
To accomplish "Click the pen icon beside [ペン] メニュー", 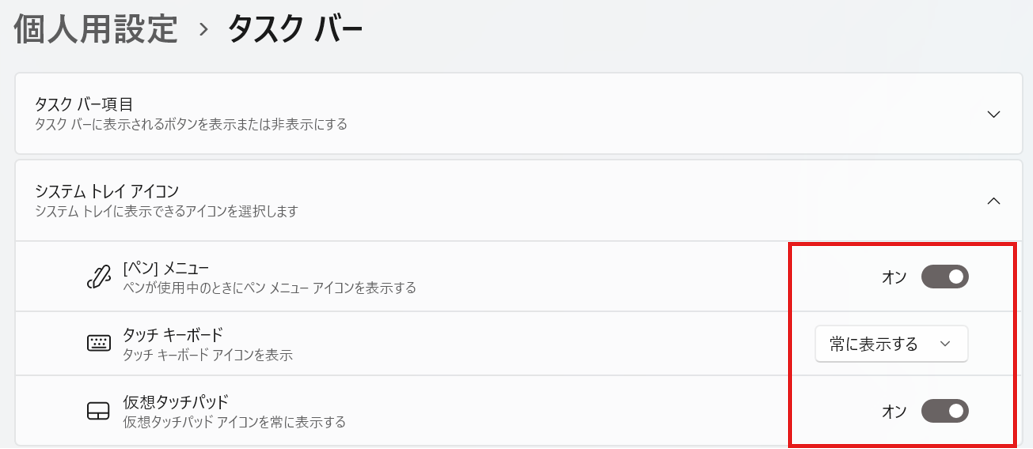I will pos(97,277).
